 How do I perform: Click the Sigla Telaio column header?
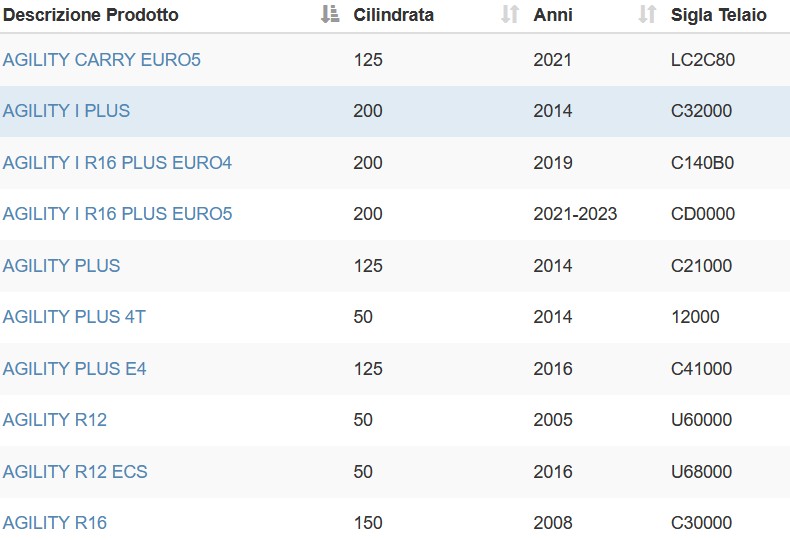click(x=719, y=15)
